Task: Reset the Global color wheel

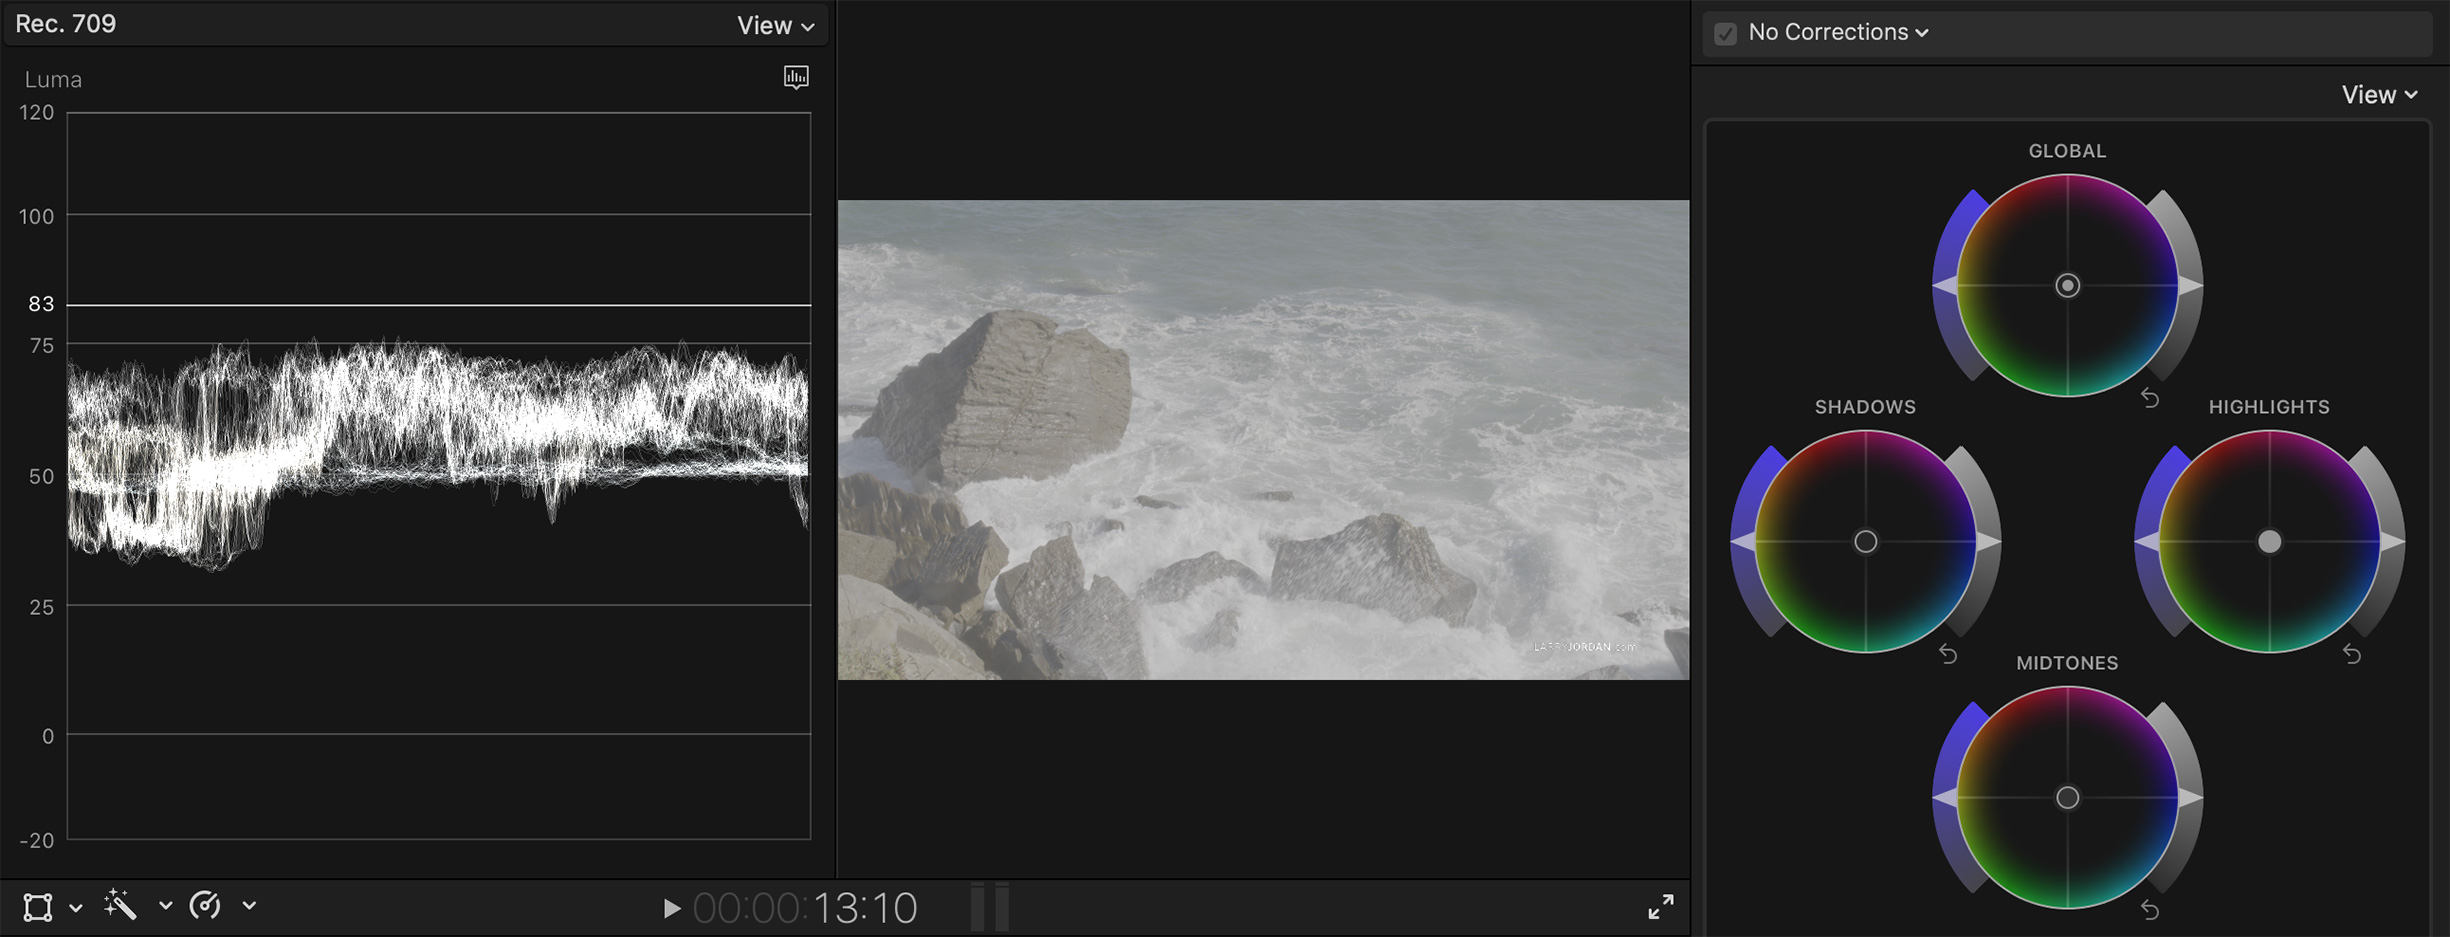Action: coord(2150,398)
